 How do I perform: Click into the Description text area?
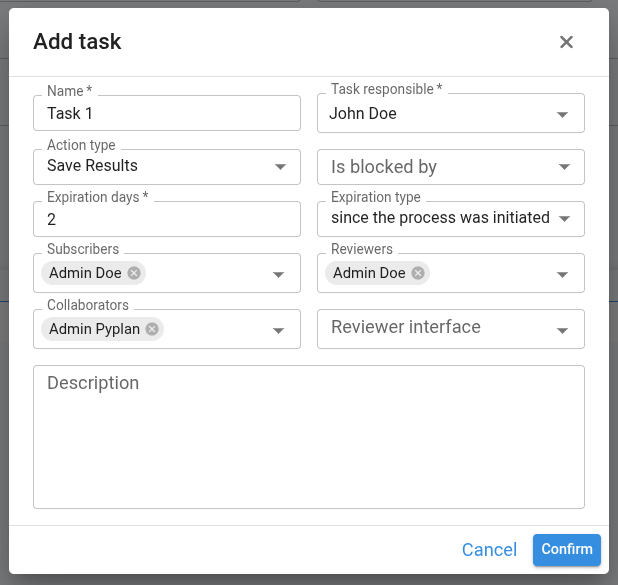click(x=308, y=440)
